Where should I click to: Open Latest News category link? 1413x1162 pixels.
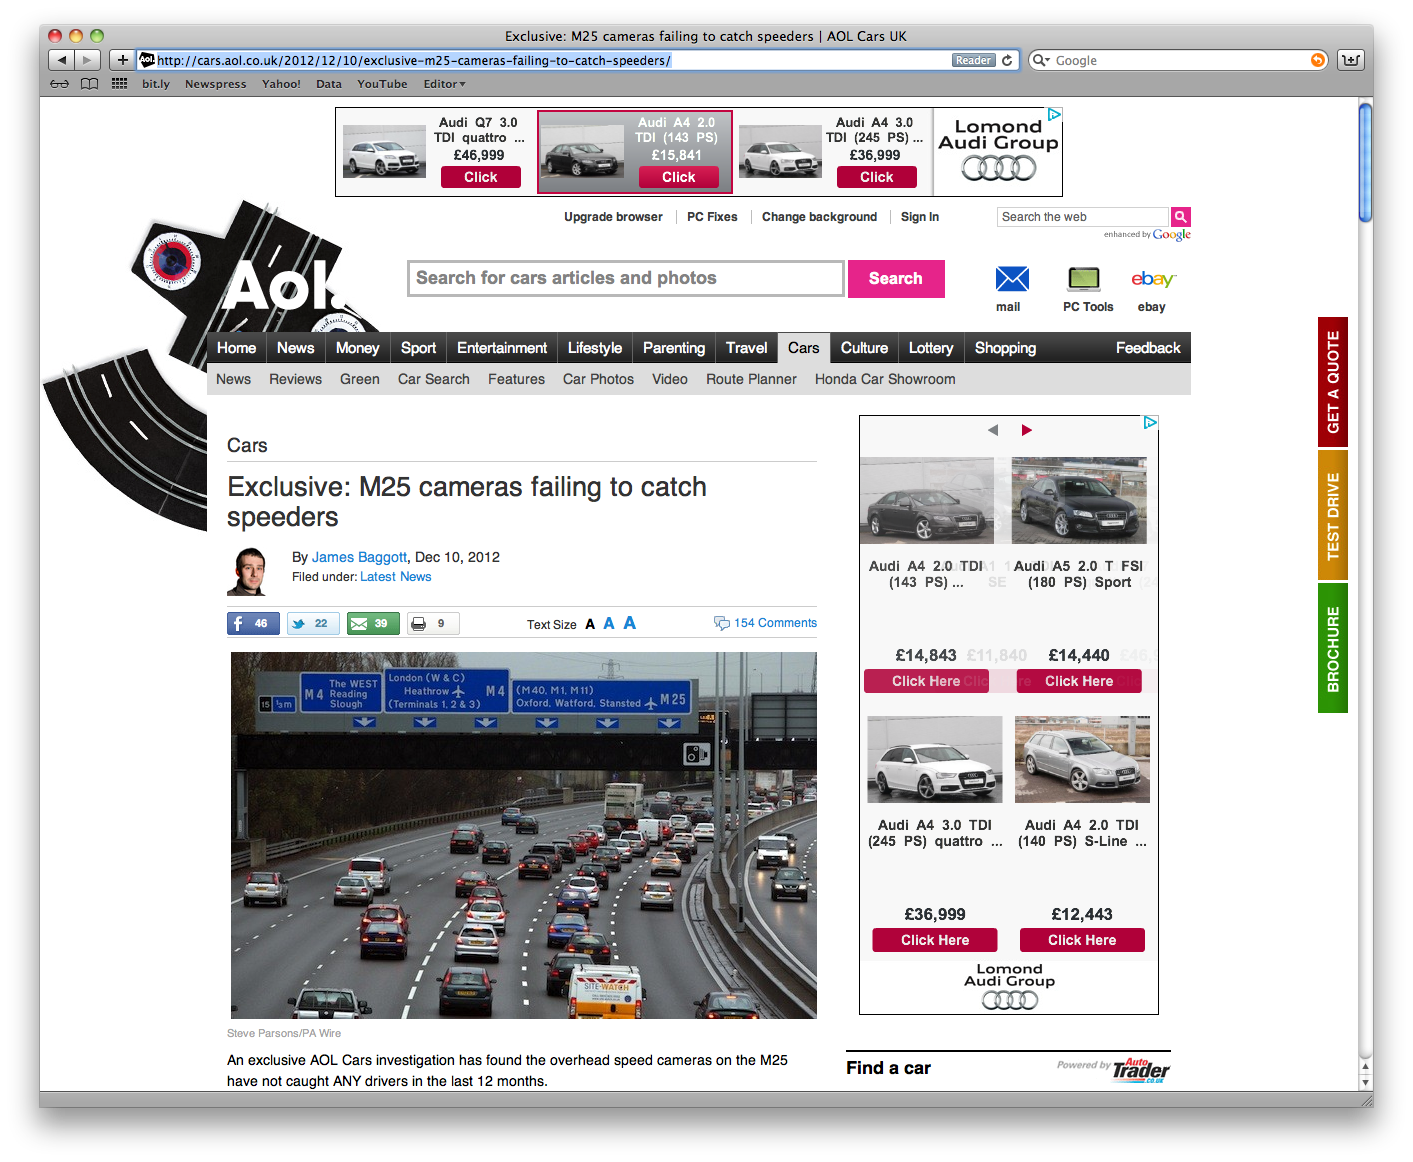pyautogui.click(x=396, y=577)
